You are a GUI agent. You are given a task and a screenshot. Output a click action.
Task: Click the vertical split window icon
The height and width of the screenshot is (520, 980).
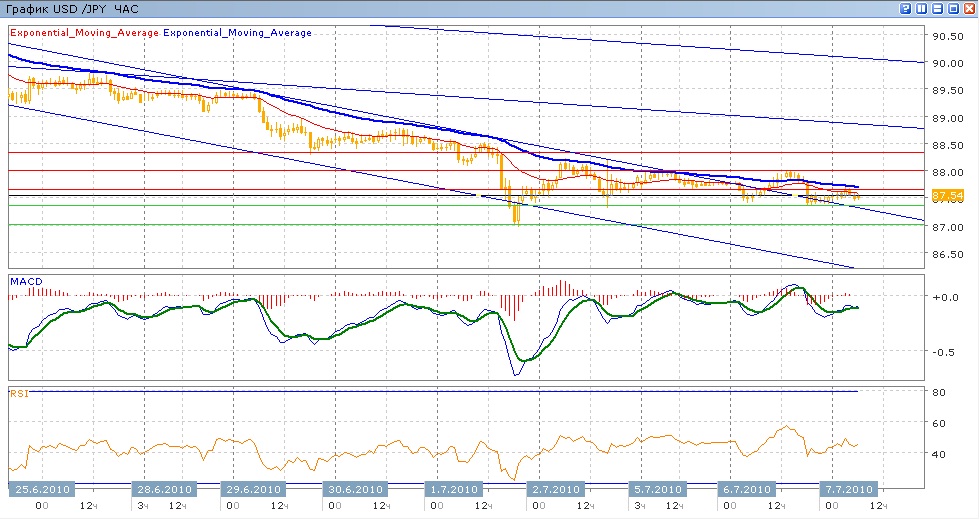pos(922,8)
